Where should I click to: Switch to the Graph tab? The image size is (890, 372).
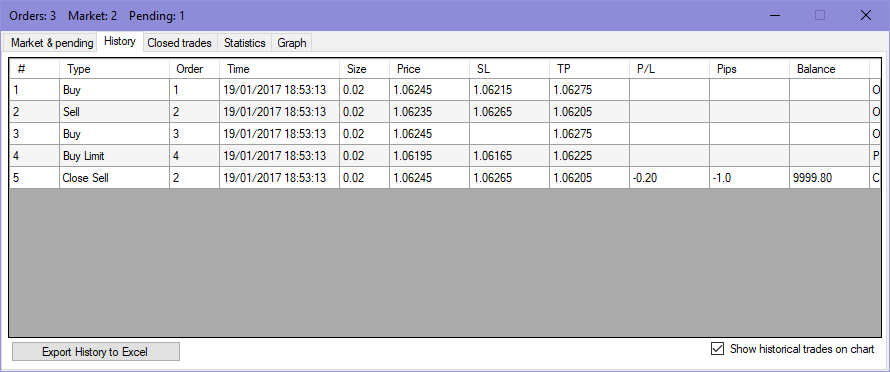click(x=292, y=43)
